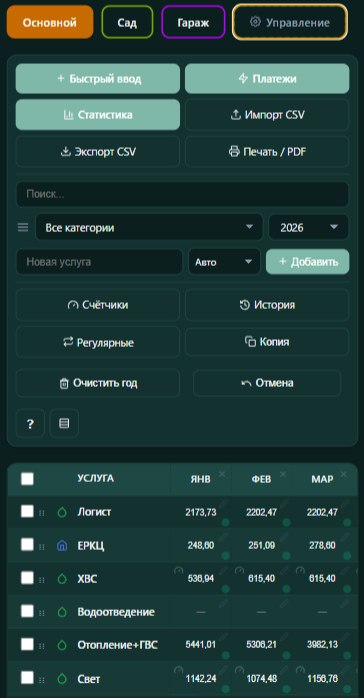Check the Логист row checkbox
Screen dimensions: 364x698
27,511
